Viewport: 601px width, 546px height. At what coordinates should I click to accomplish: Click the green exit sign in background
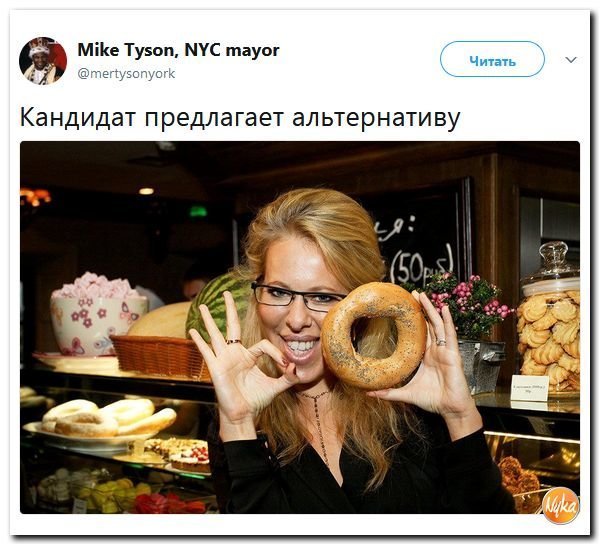pos(198,212)
